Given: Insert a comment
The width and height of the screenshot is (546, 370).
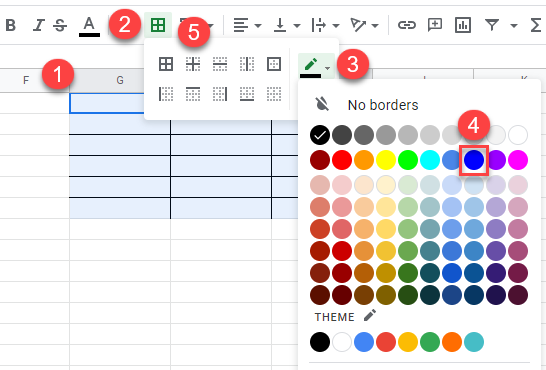Looking at the screenshot, I should click(435, 25).
